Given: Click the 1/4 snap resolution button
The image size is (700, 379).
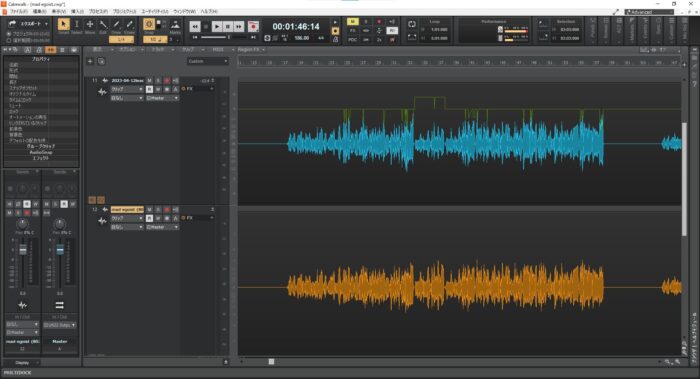Looking at the screenshot, I should (121, 39).
